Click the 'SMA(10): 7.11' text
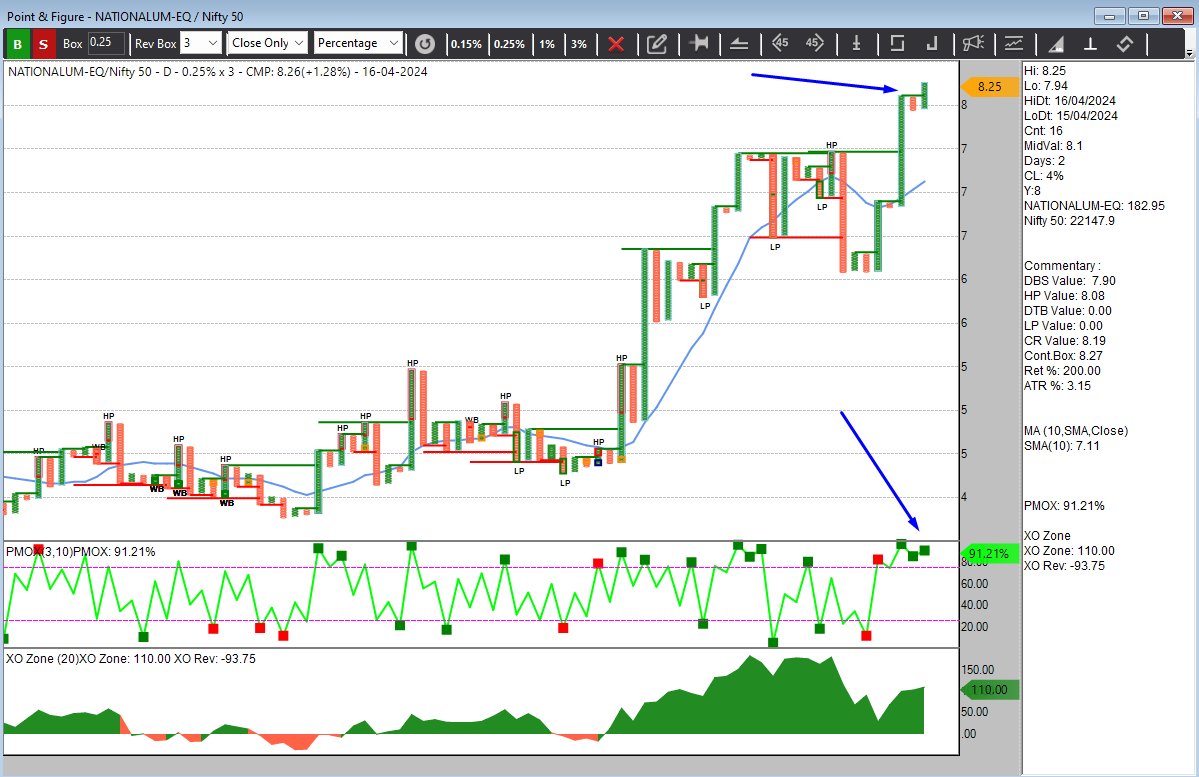 1062,445
